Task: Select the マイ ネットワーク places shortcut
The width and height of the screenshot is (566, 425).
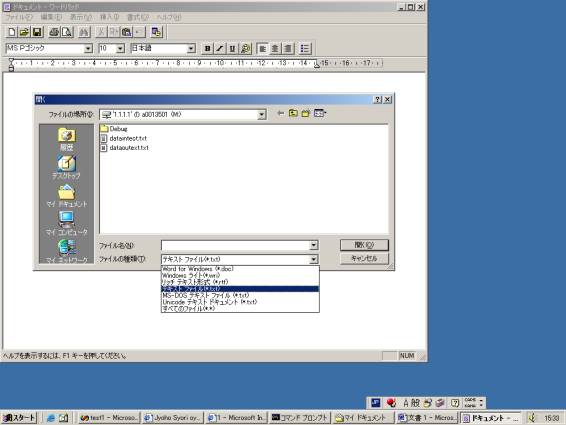Action: (x=66, y=251)
